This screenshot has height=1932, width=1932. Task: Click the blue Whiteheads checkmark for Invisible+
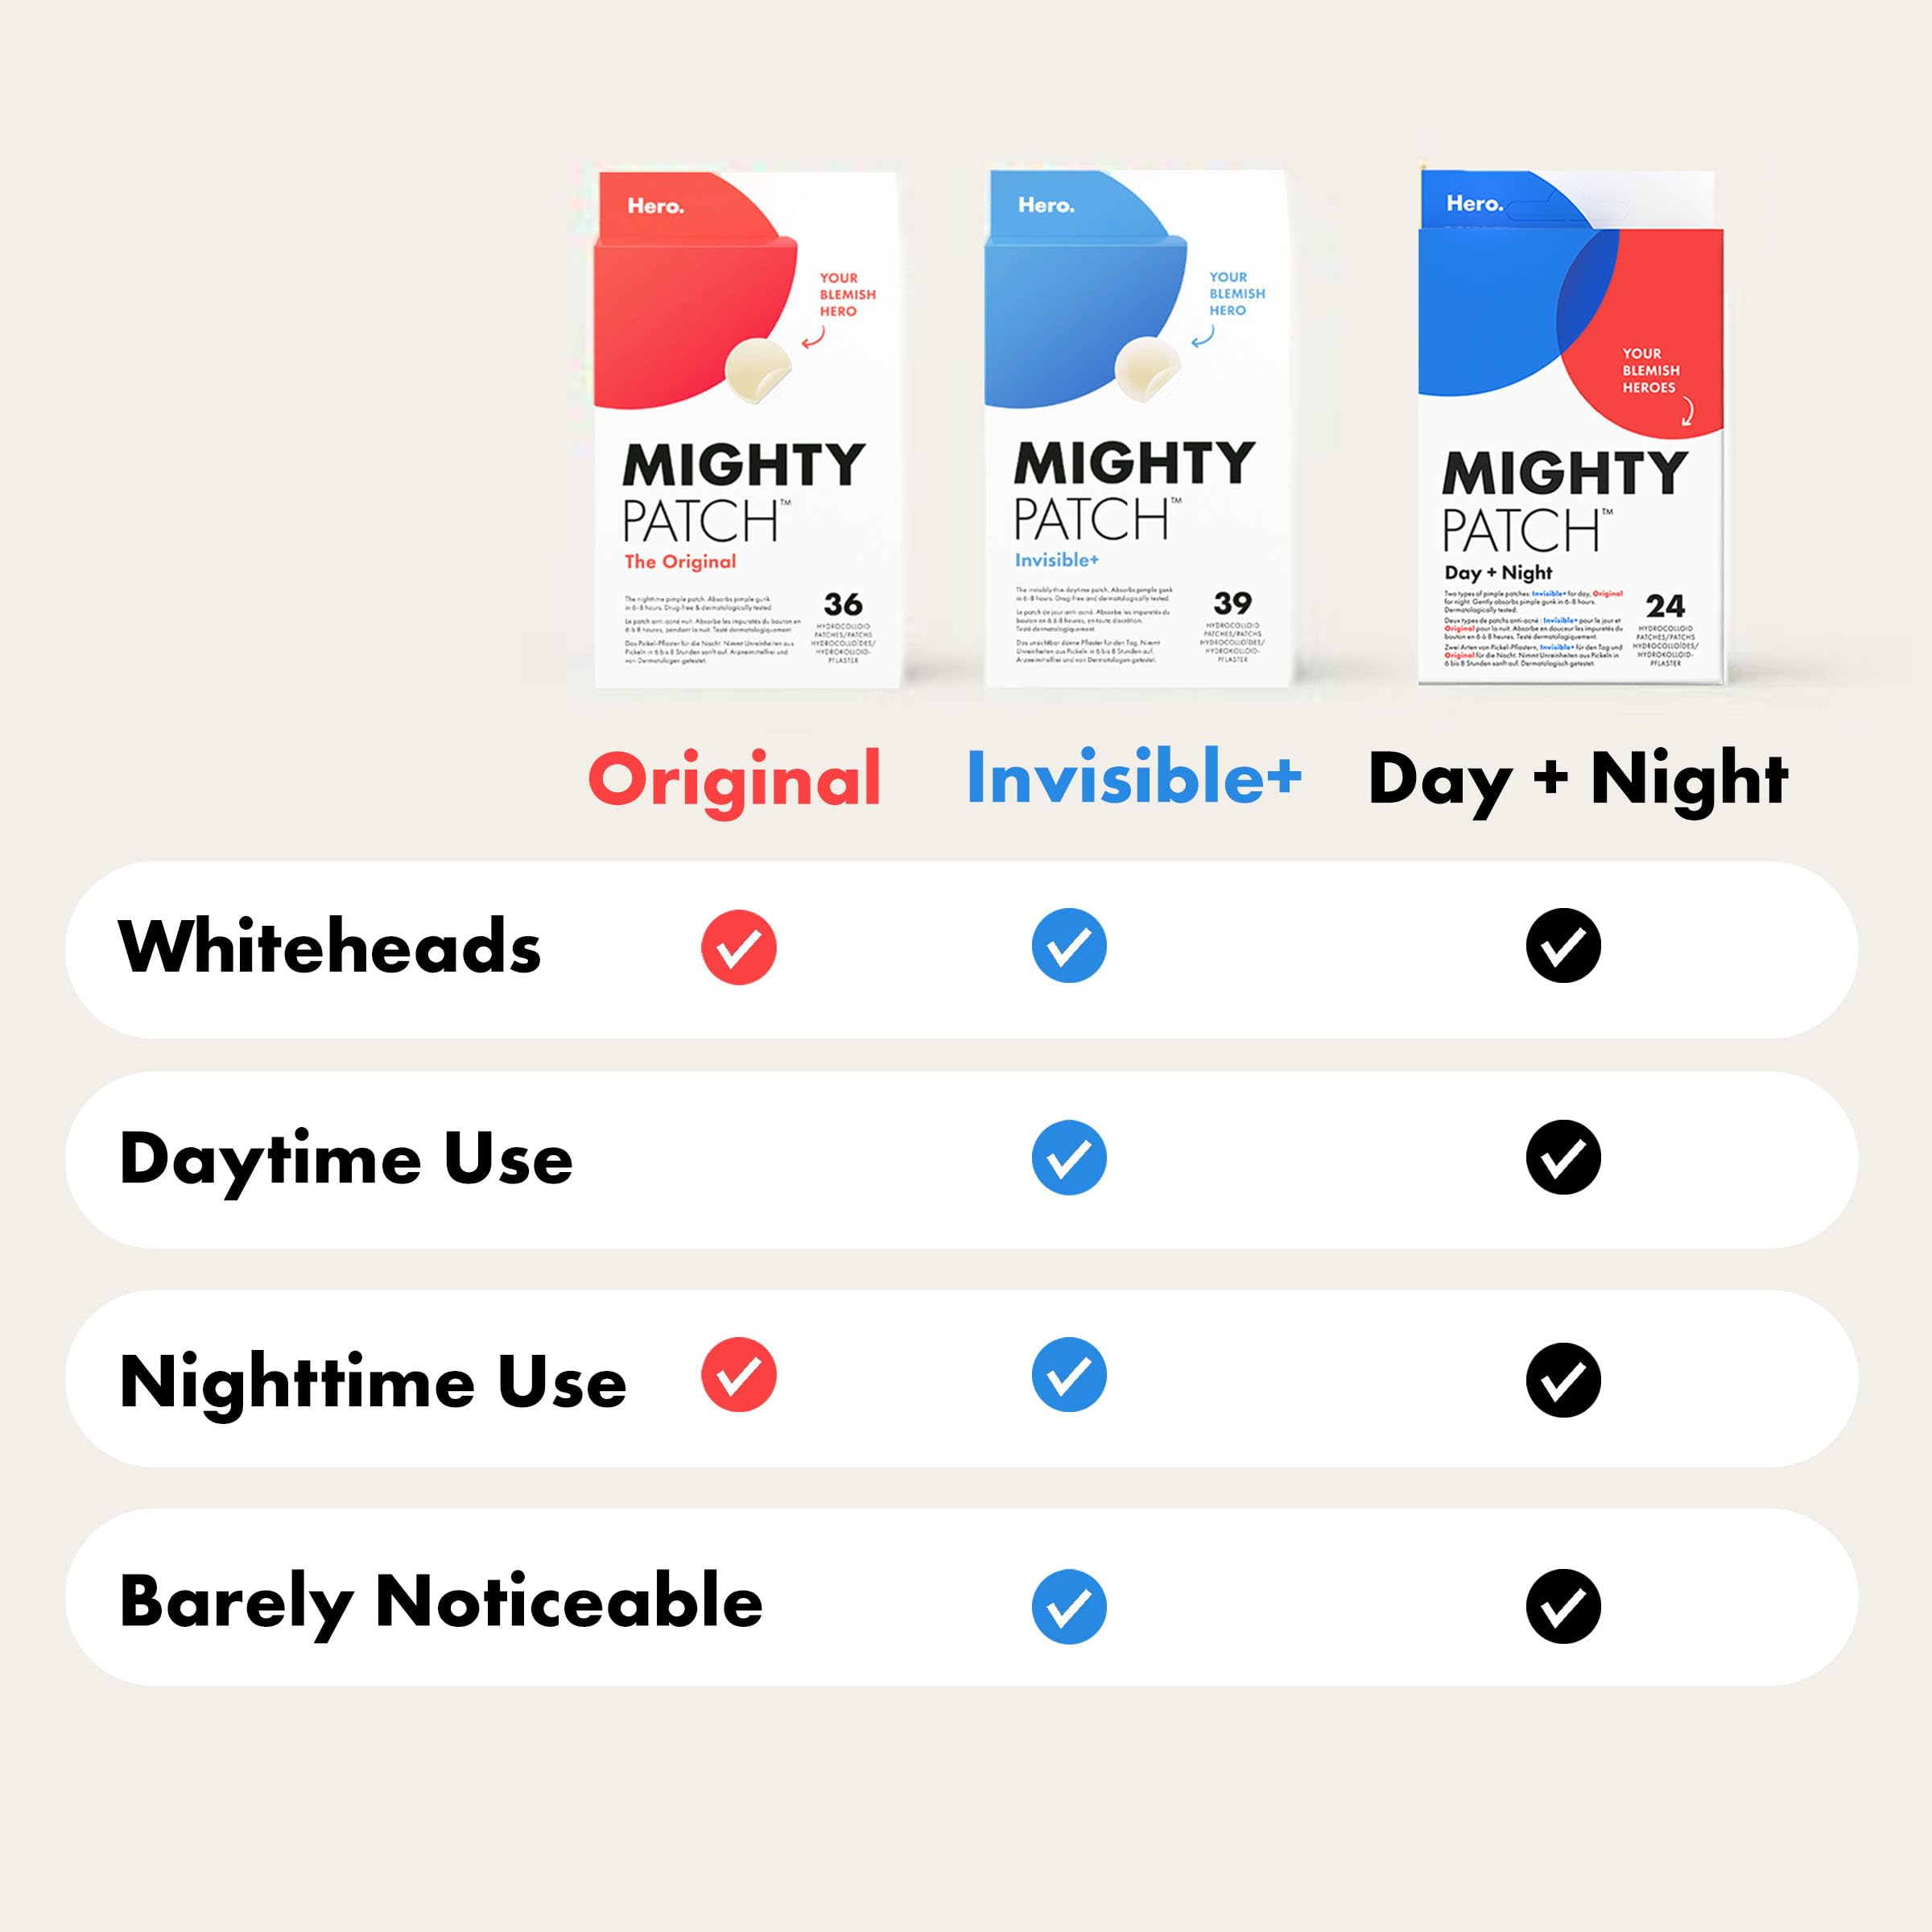(1069, 945)
